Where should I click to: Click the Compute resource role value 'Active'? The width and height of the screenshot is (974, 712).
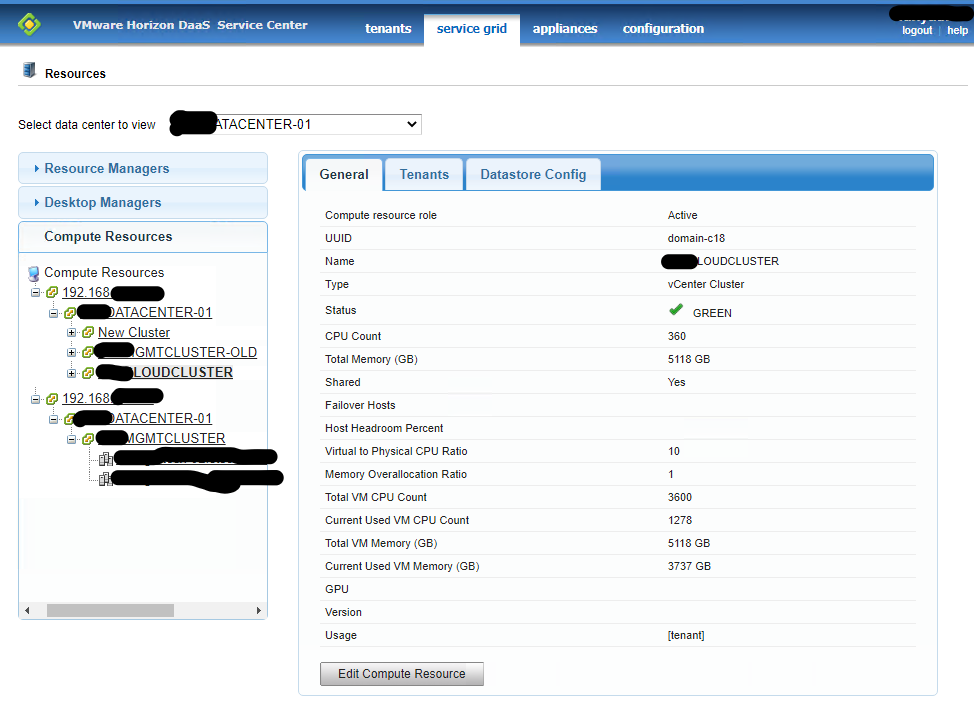683,215
